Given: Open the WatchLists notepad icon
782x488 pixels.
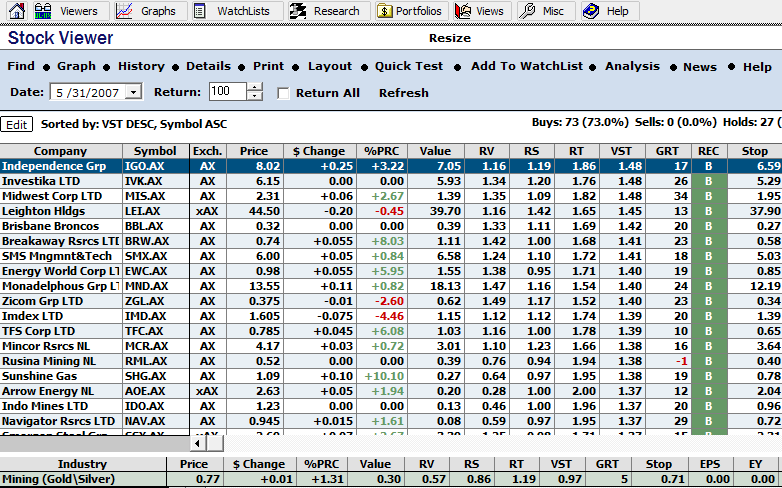Looking at the screenshot, I should tap(200, 11).
